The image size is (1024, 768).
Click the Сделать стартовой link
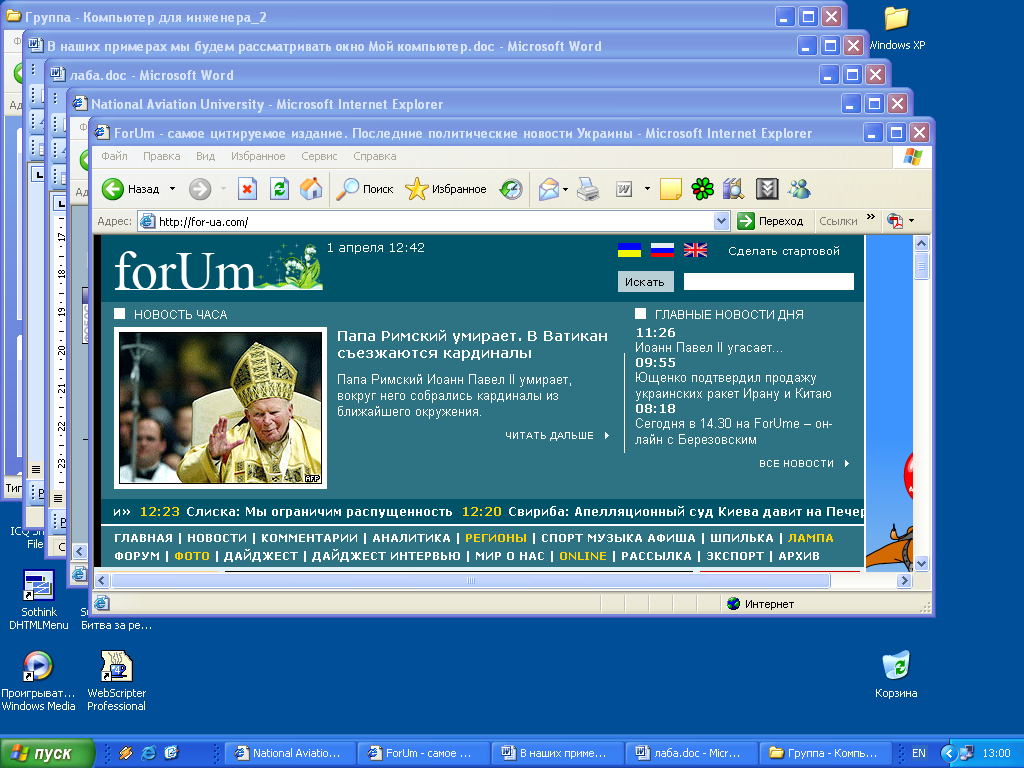tap(784, 251)
